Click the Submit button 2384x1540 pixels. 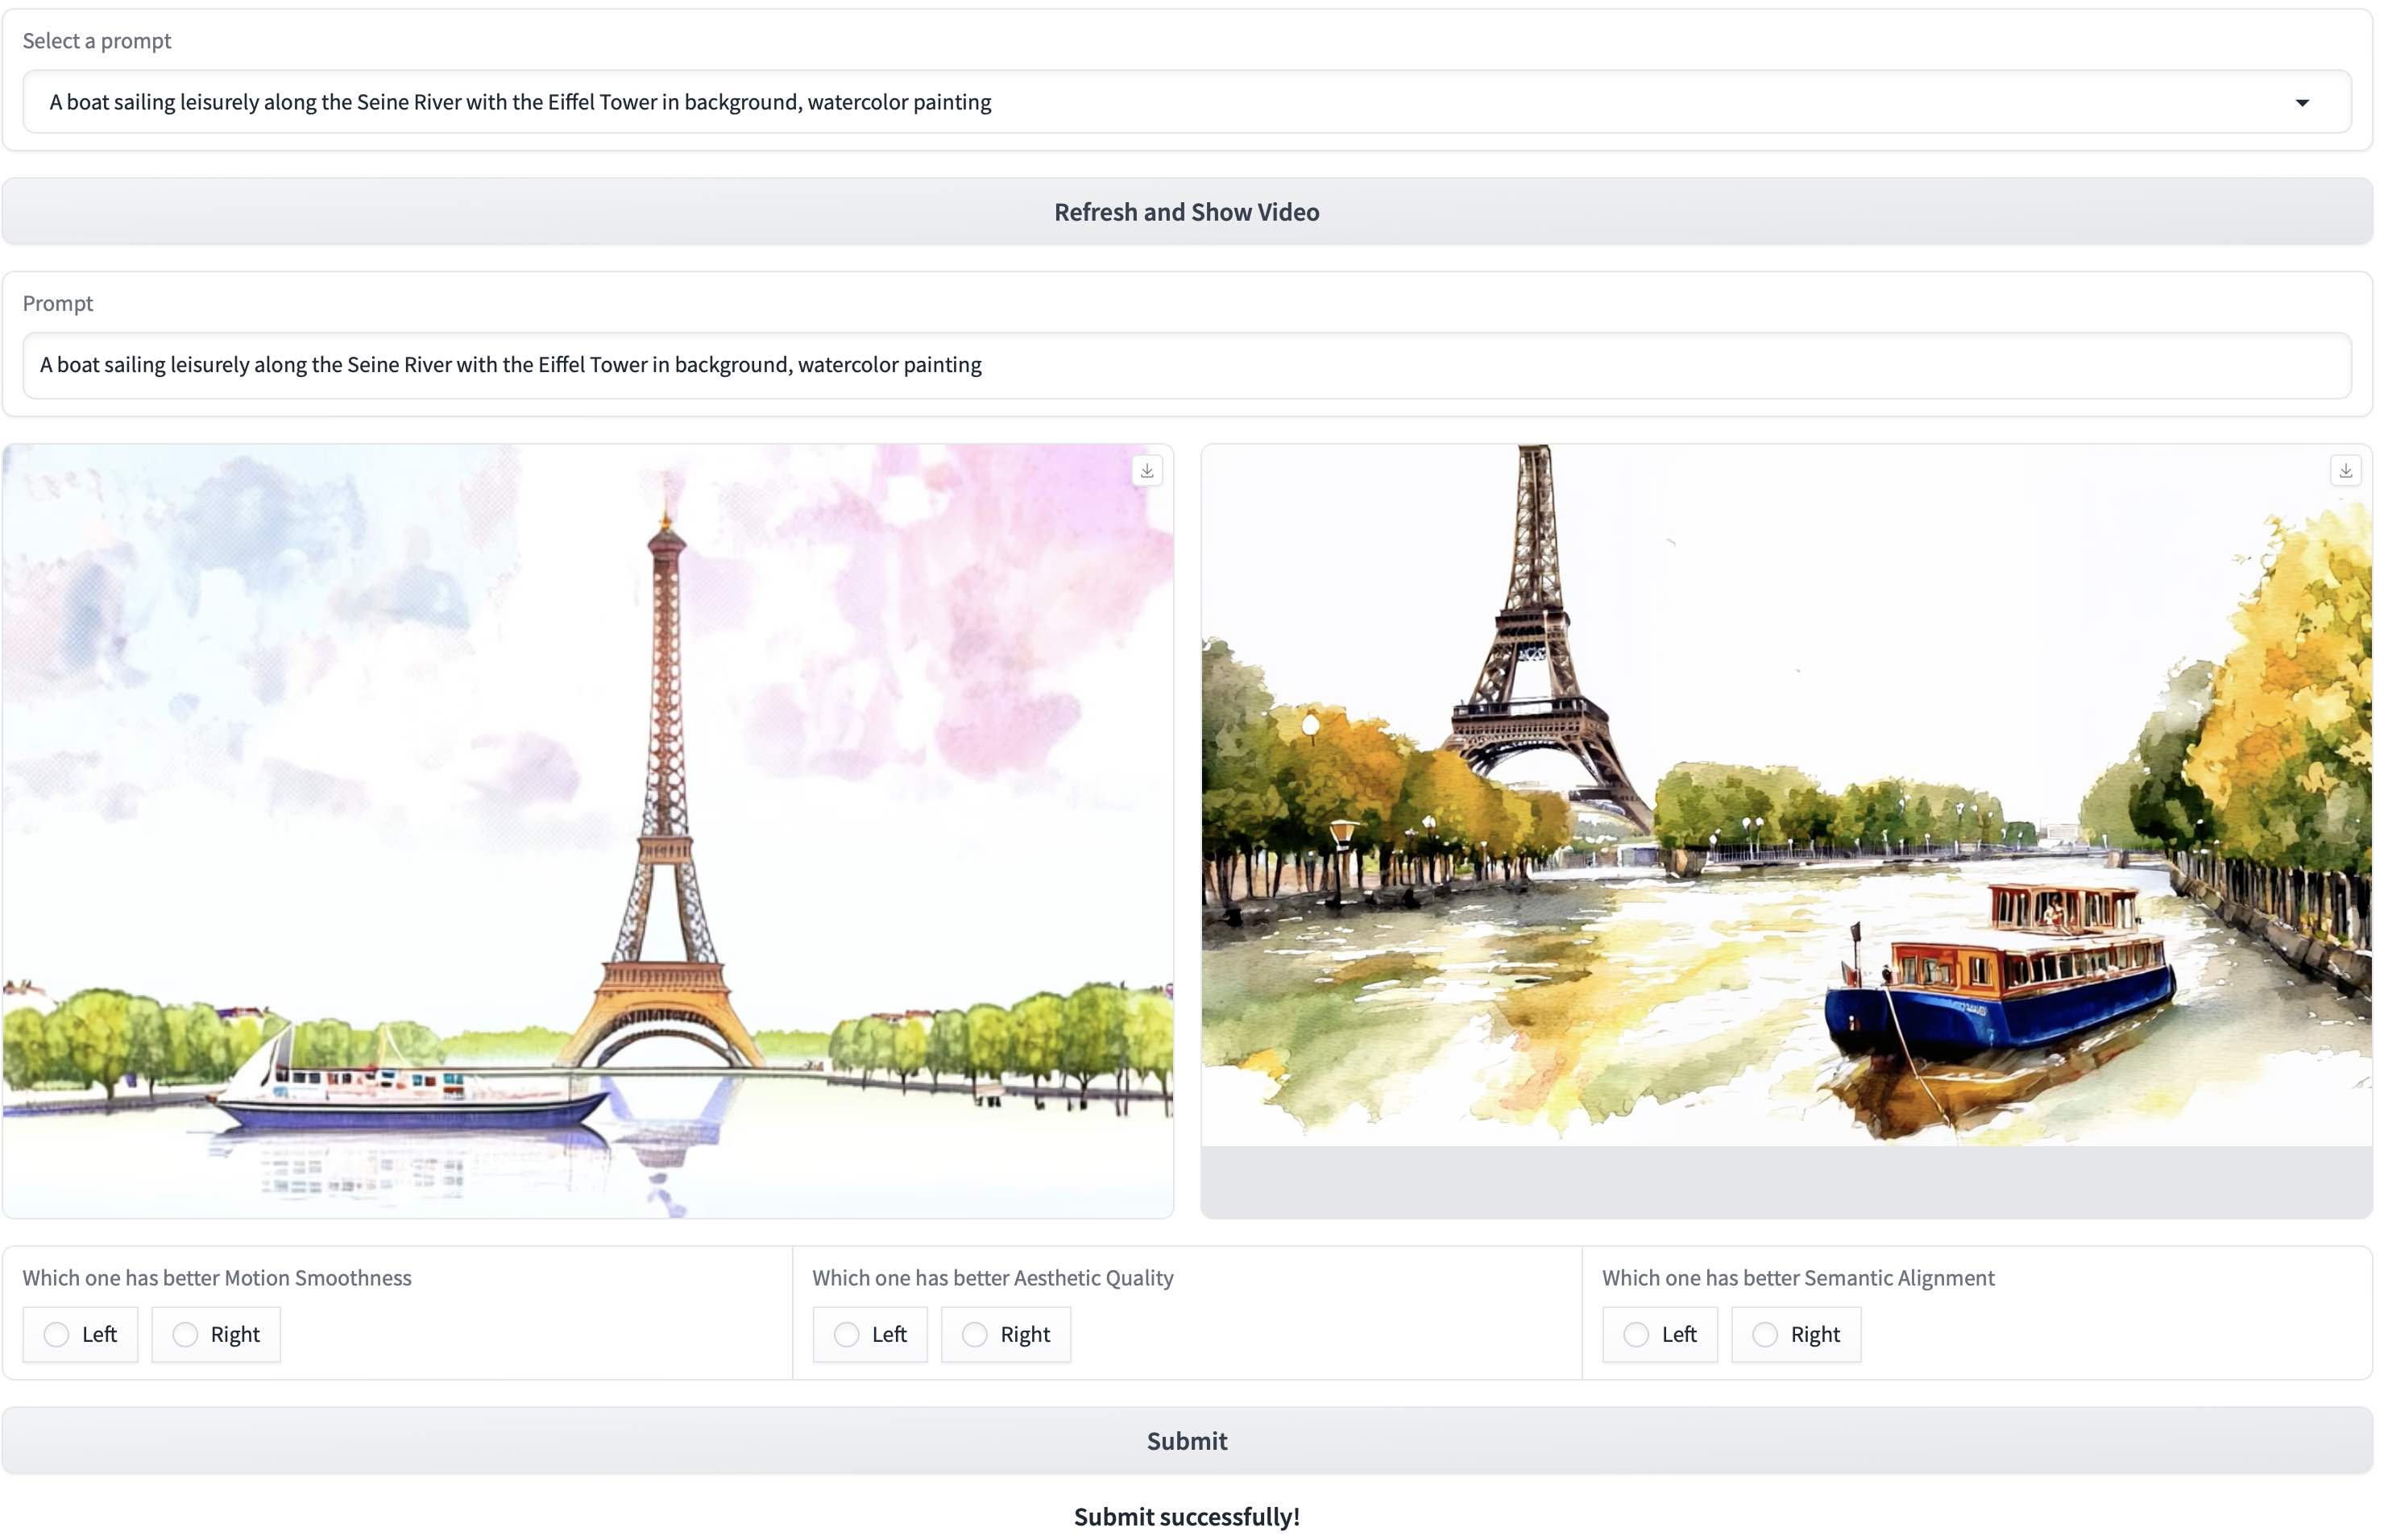point(1186,1440)
